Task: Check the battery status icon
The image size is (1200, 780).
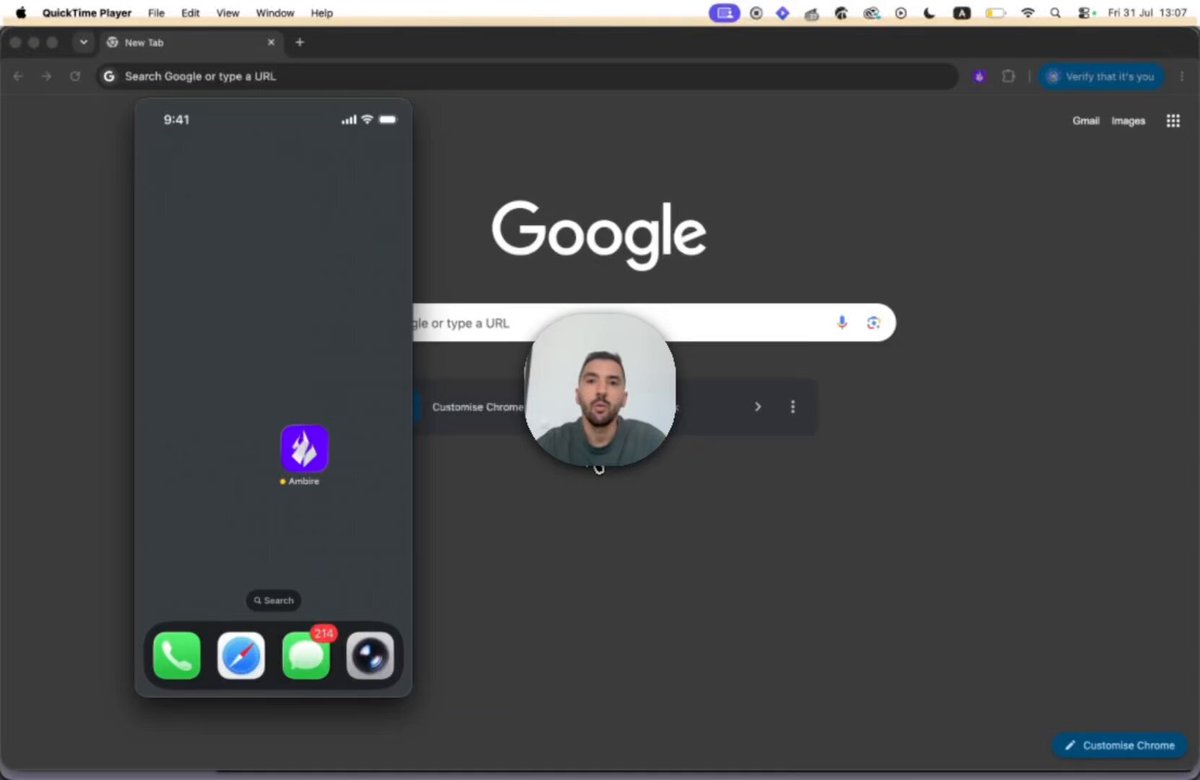Action: coord(996,13)
